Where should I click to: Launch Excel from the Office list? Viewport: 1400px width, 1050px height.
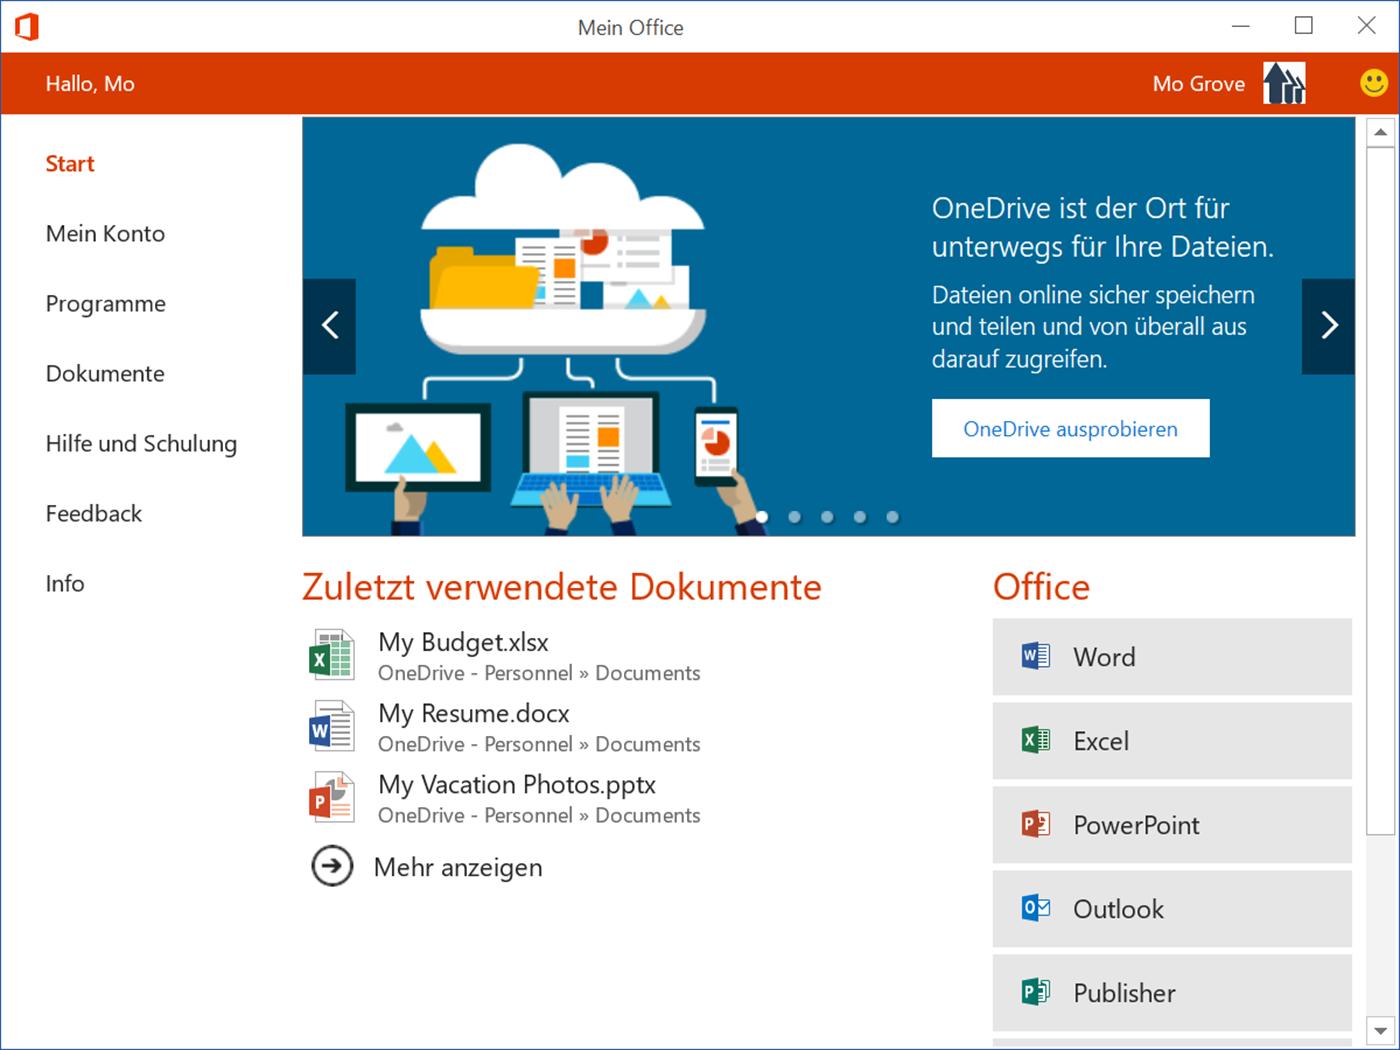(1172, 741)
